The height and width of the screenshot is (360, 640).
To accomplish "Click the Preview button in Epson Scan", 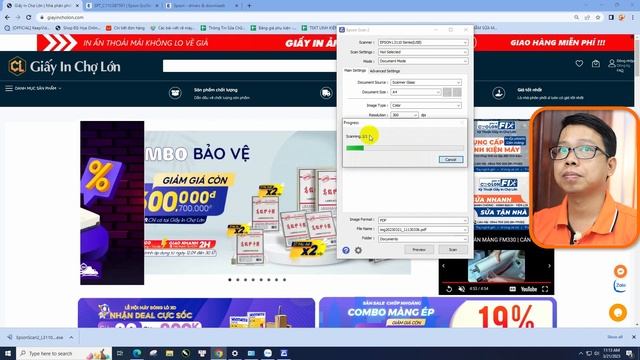I will point(419,249).
